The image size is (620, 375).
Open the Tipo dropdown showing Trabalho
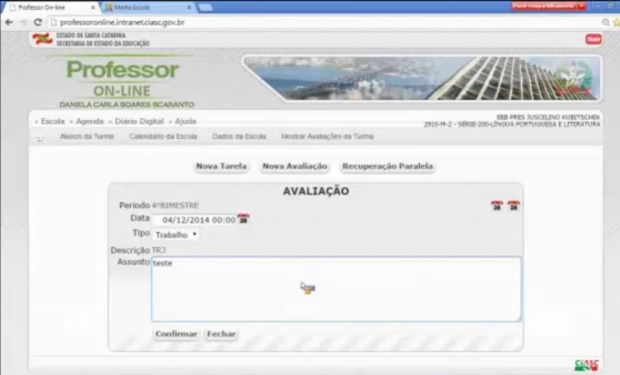click(176, 235)
